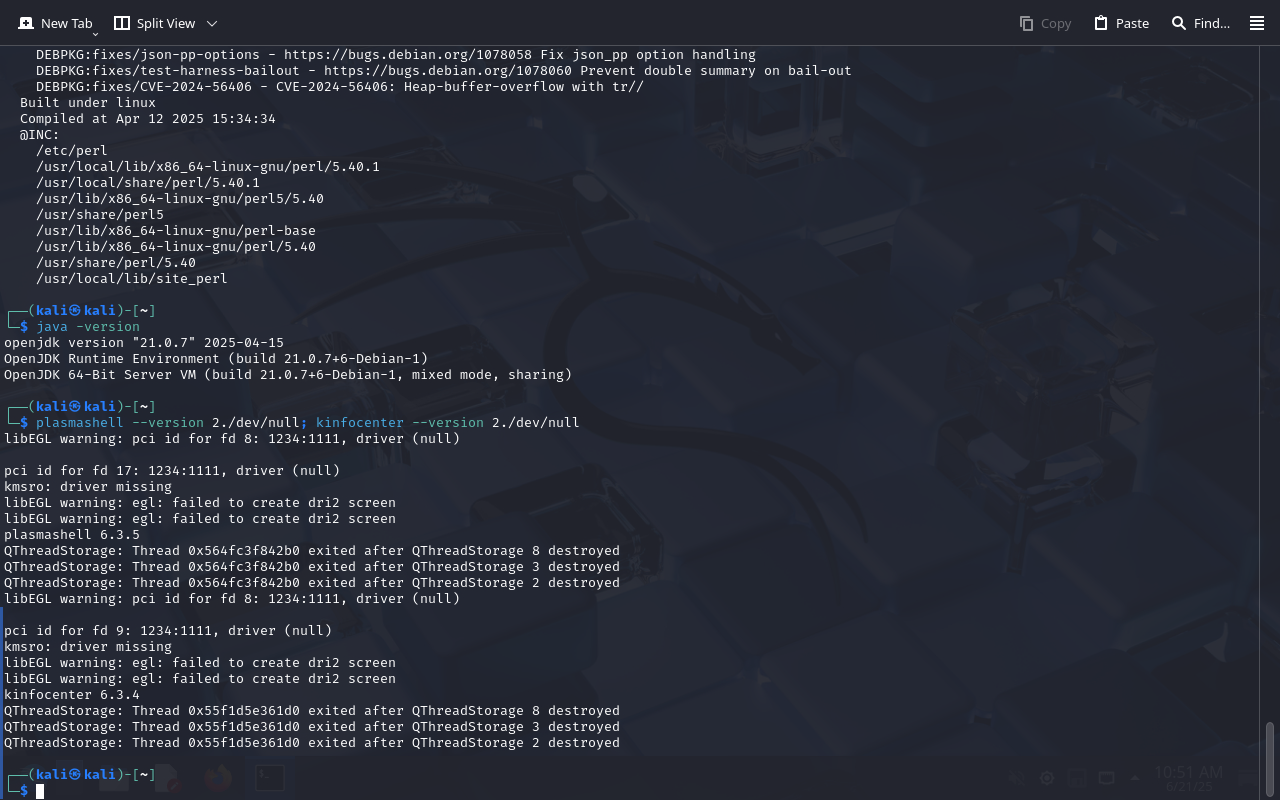The width and height of the screenshot is (1280, 800).
Task: Click the json-pp-options bug fix line
Action: pyautogui.click(x=396, y=55)
